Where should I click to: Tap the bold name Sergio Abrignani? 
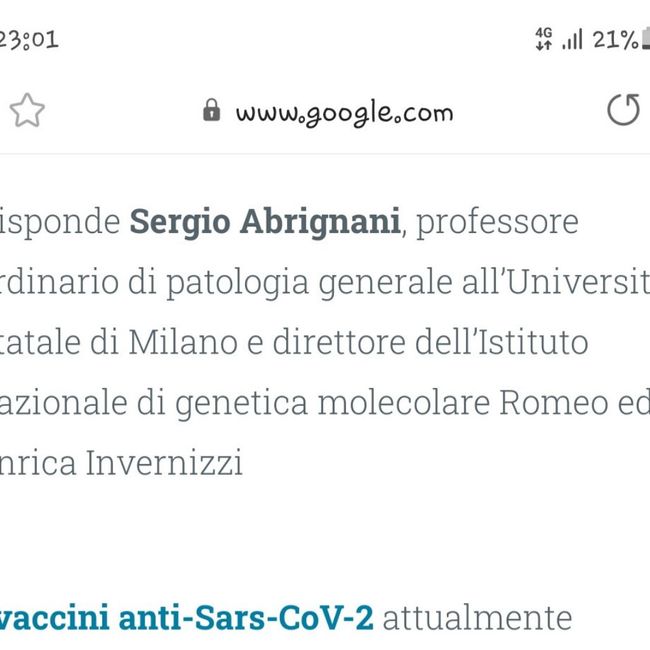[x=265, y=222]
